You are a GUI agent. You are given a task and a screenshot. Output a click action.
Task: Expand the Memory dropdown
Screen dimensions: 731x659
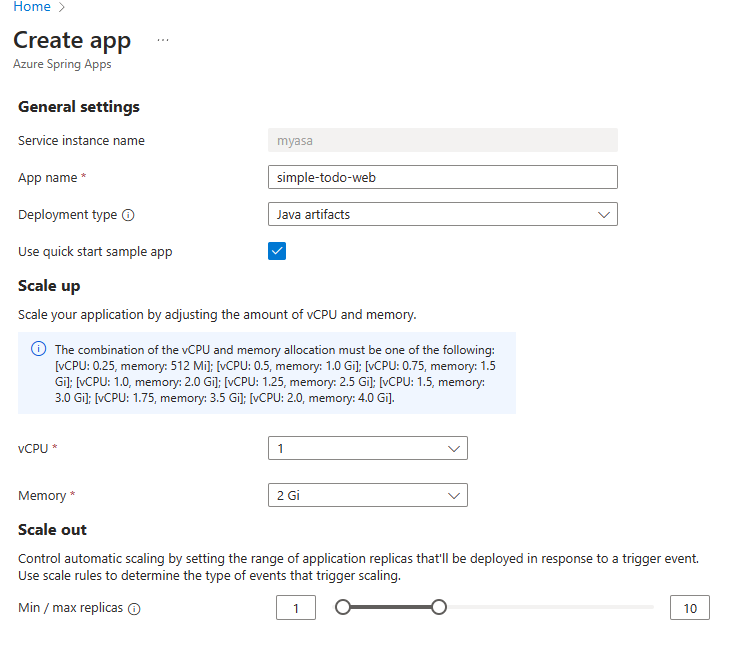(367, 495)
